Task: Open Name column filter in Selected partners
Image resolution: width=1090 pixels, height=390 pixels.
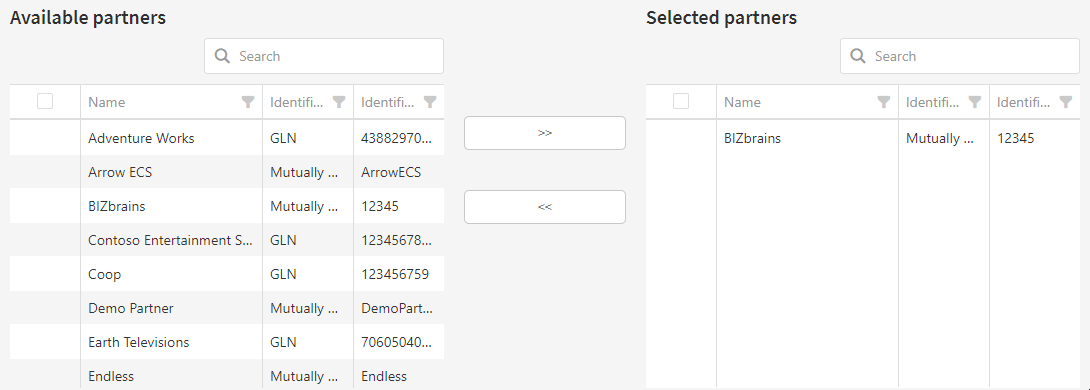Action: 884,102
